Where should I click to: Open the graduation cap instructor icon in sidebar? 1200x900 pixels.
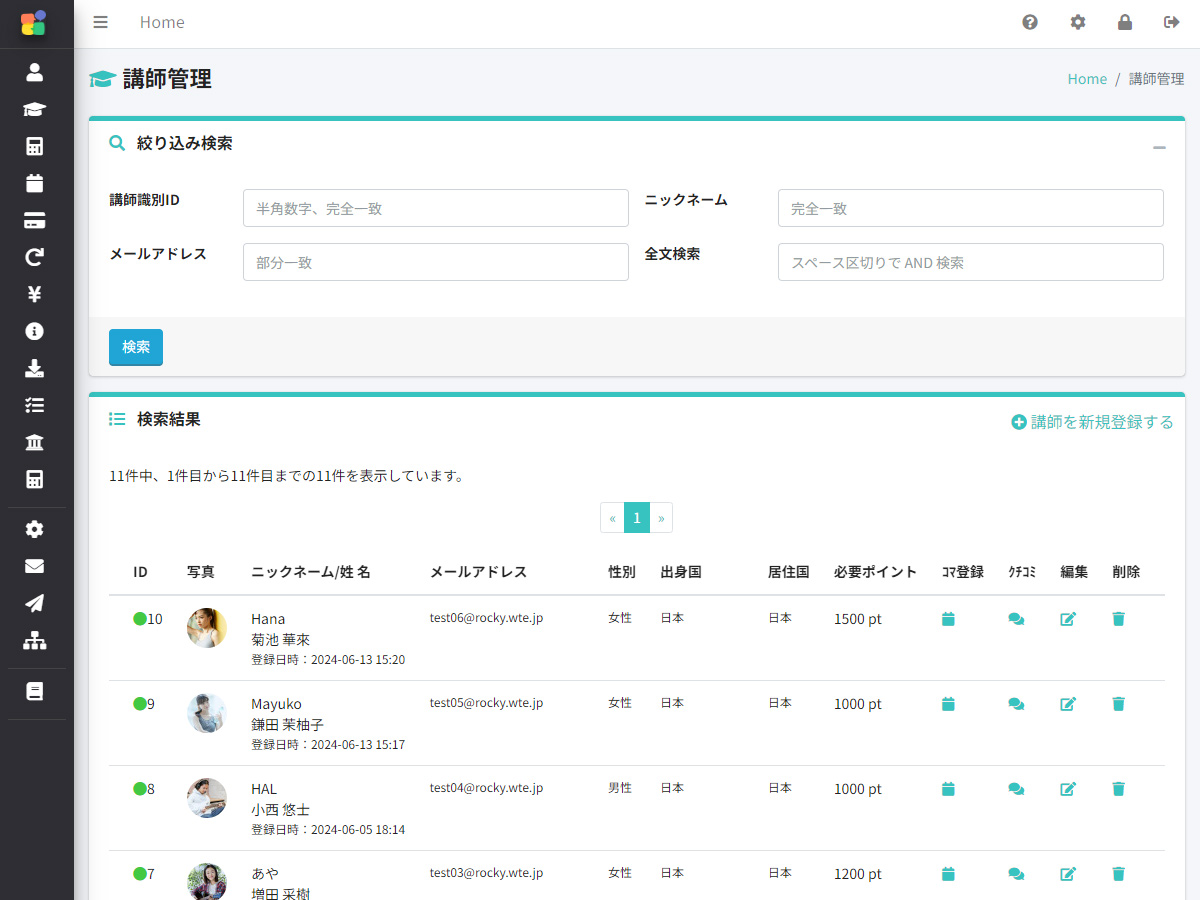pyautogui.click(x=34, y=109)
